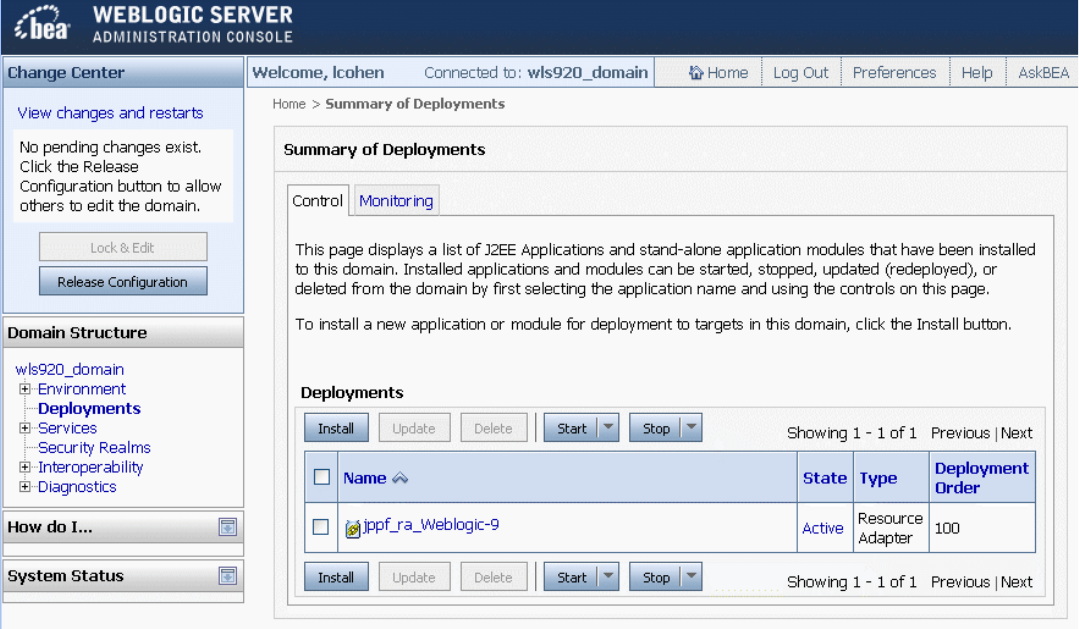Image resolution: width=1079 pixels, height=629 pixels.
Task: Click the bottom Next pagination link
Action: pos(1016,582)
